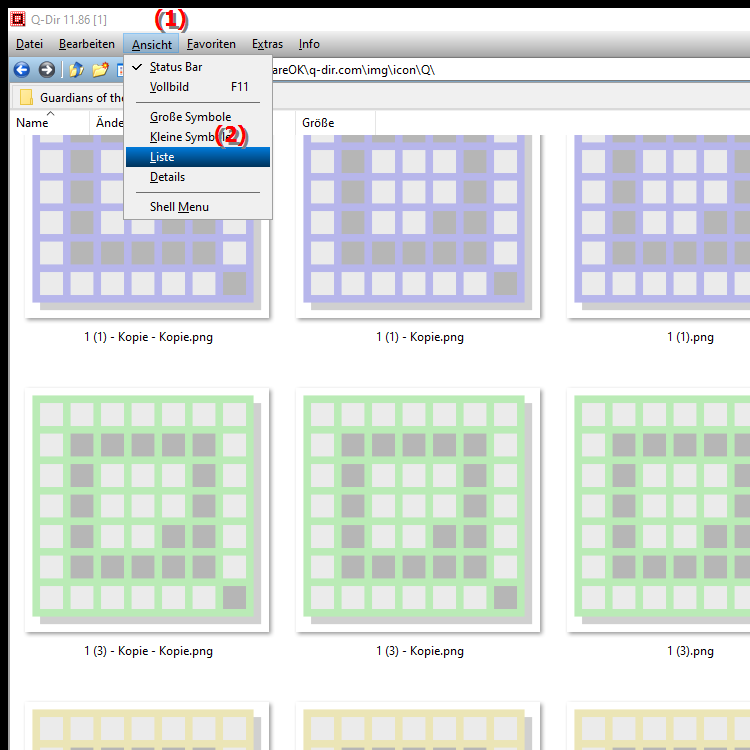Open the Bearbeiten menu
The width and height of the screenshot is (750, 750).
[x=87, y=44]
